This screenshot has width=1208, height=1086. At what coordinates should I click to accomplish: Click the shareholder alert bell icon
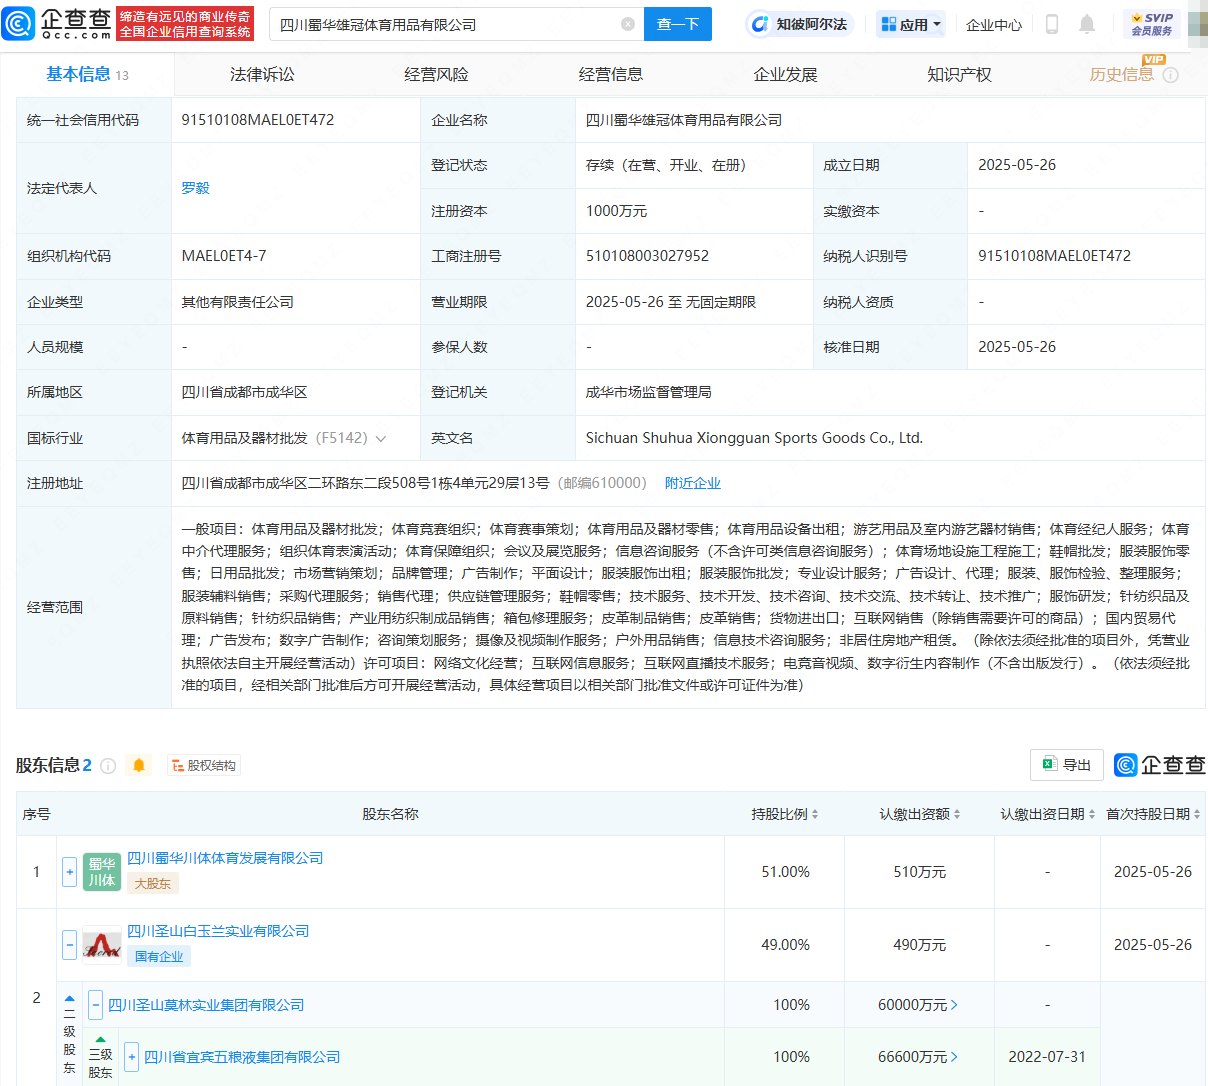[139, 766]
